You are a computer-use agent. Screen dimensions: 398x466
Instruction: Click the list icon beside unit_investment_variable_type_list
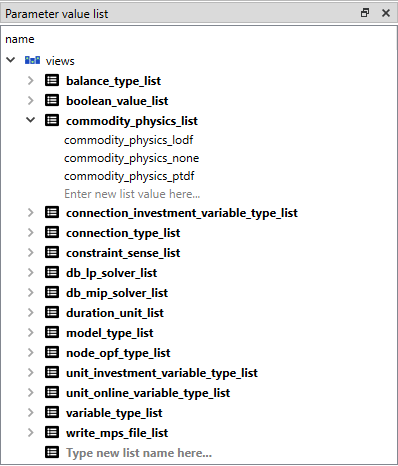52,372
